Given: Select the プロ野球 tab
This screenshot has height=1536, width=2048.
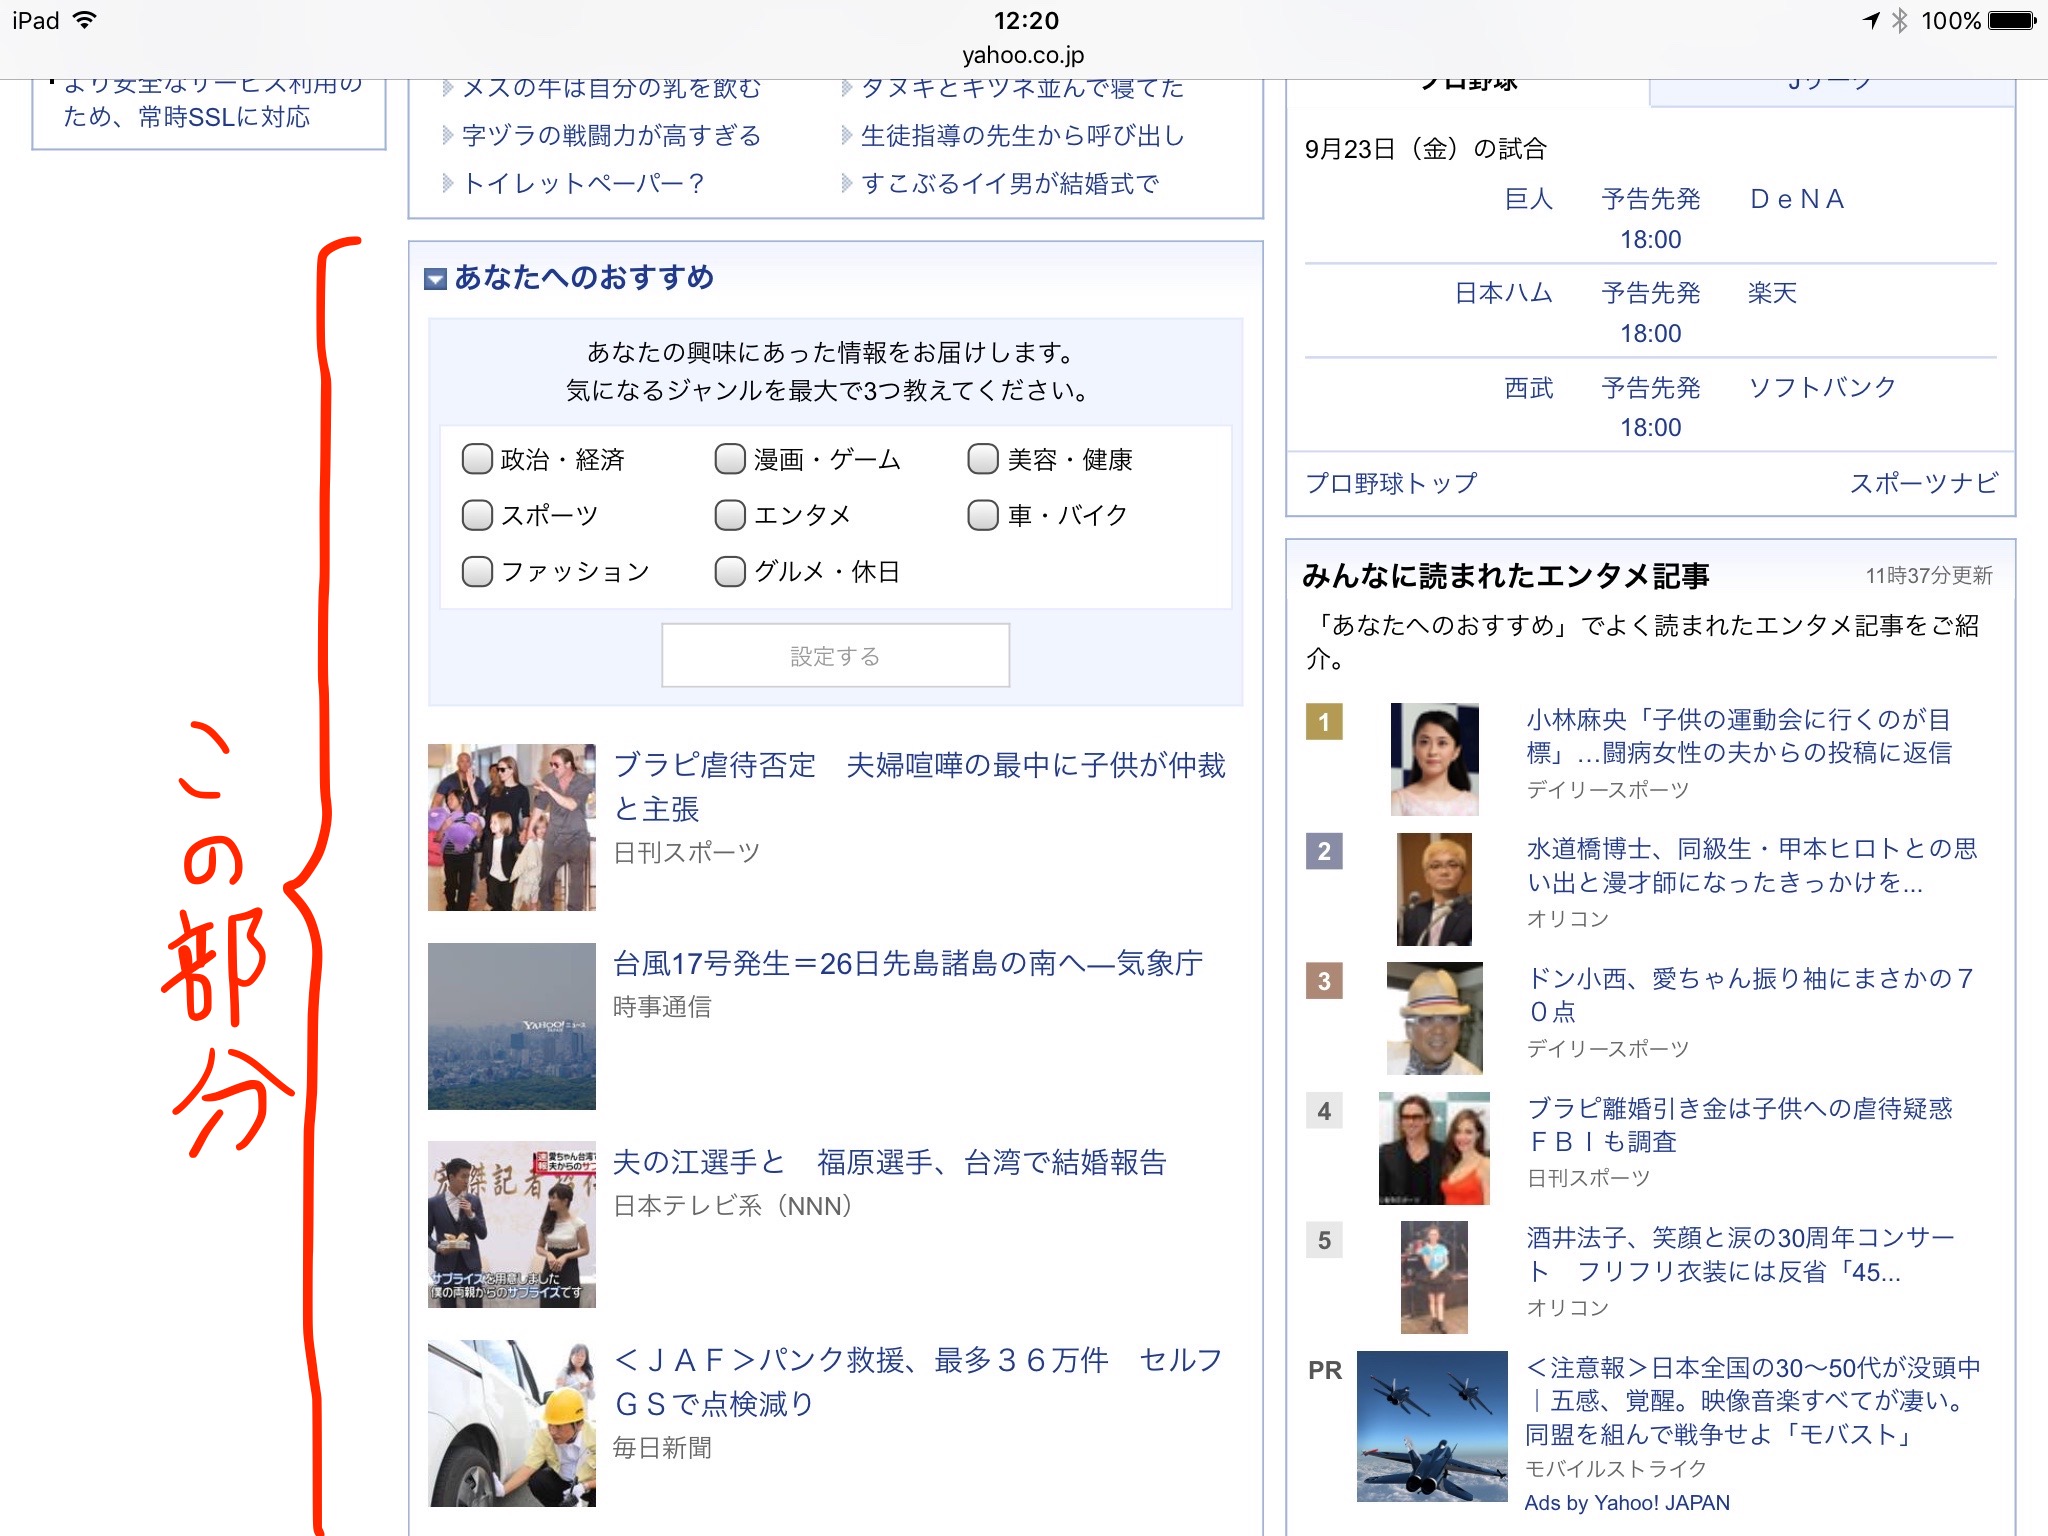Looking at the screenshot, I should point(1468,88).
